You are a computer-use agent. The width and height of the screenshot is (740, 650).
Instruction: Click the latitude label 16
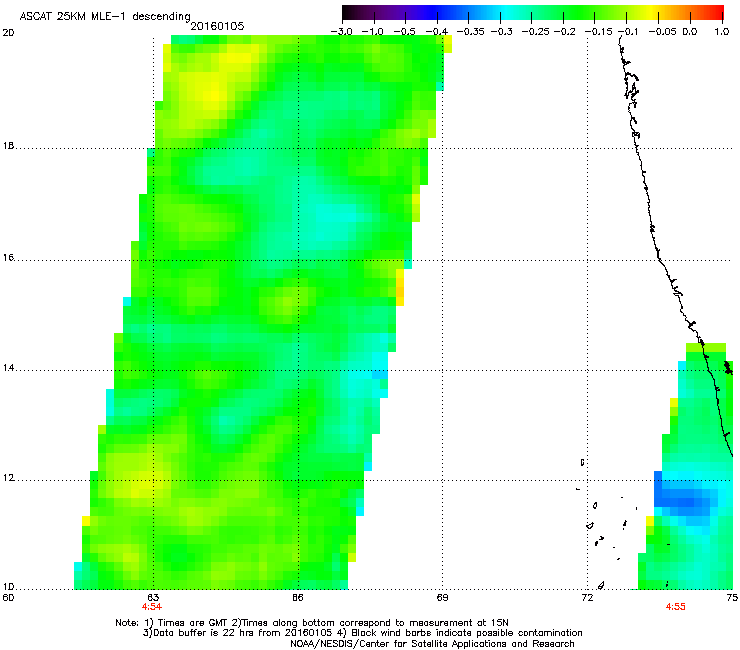tap(8, 258)
